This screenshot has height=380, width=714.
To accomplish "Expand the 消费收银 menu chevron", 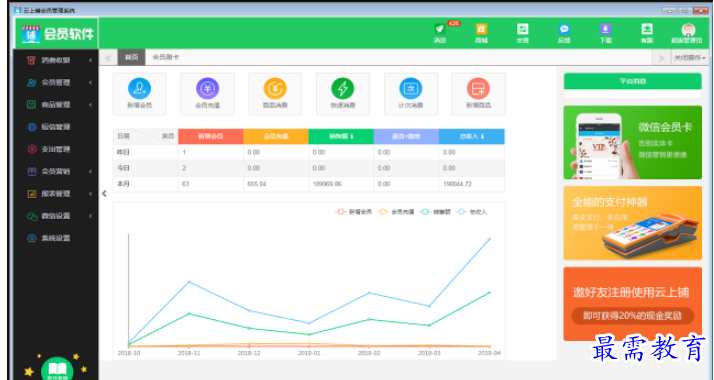I will pos(90,60).
